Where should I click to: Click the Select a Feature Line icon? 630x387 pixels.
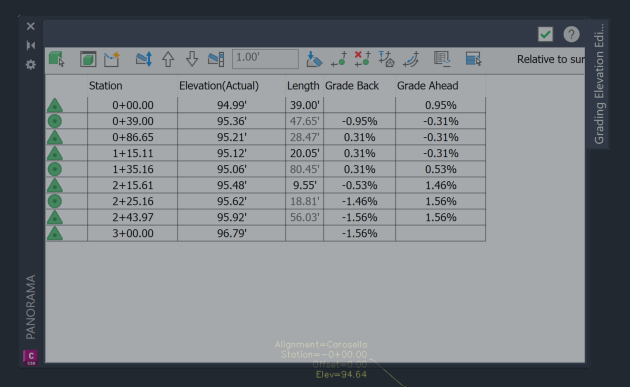tap(57, 59)
